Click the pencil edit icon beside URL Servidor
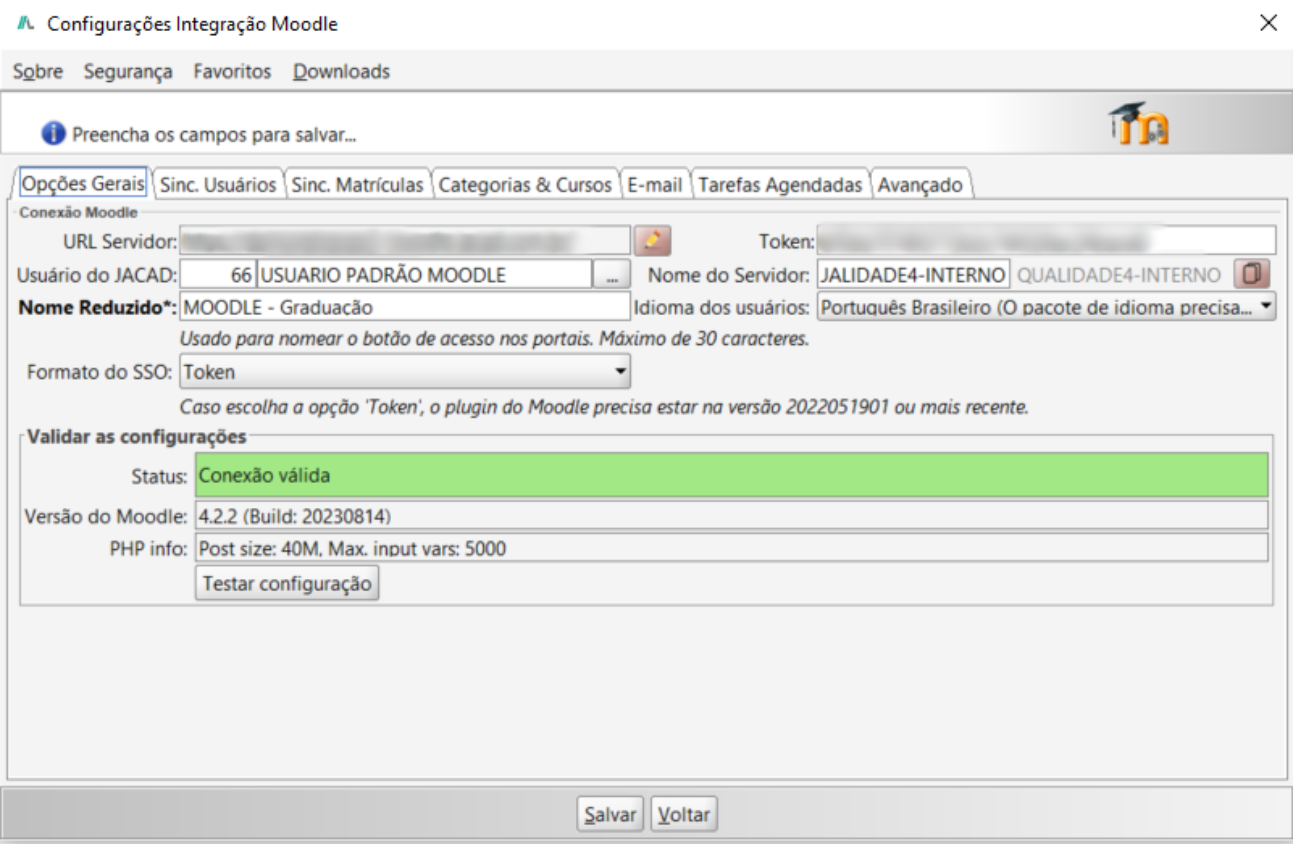Viewport: 1293px width, 844px height. [x=653, y=240]
